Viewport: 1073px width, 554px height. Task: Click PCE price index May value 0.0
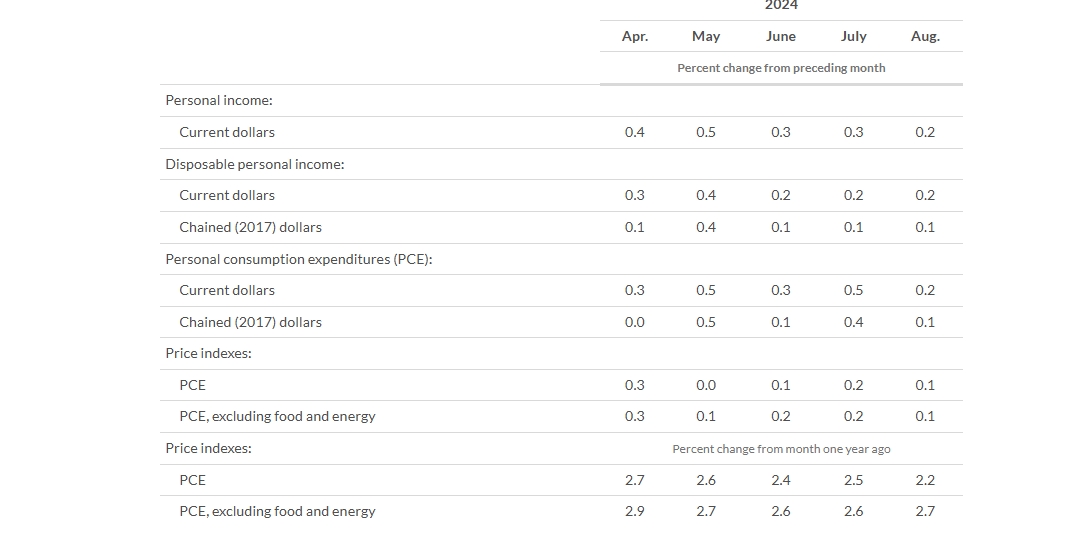tap(706, 385)
